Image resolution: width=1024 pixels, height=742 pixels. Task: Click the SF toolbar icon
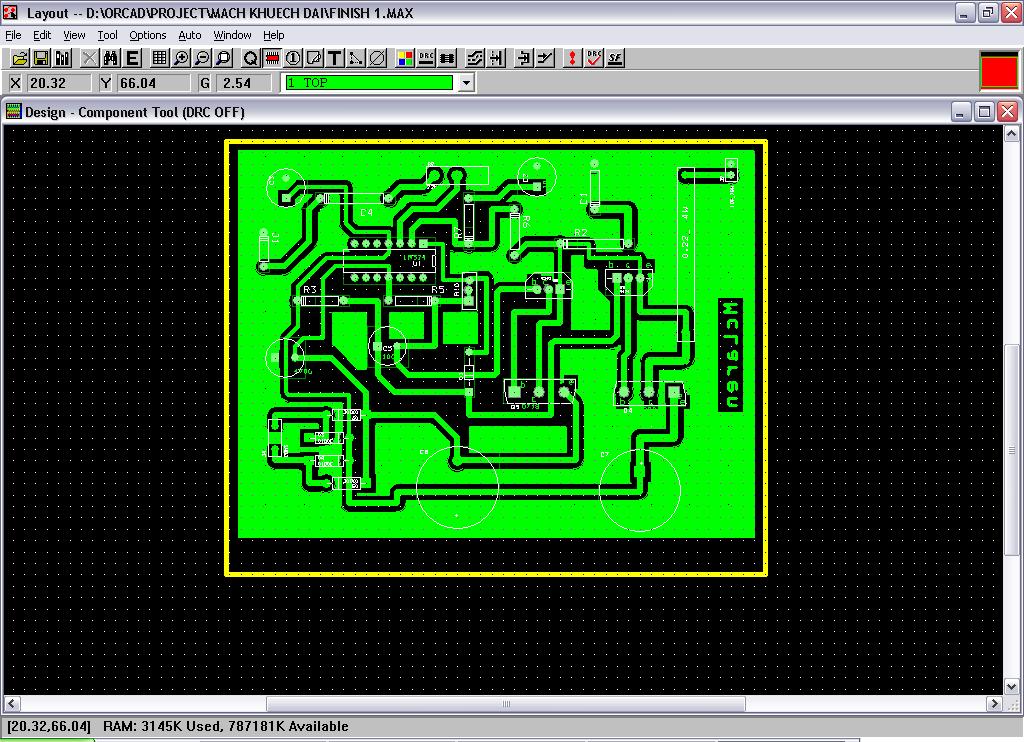coord(615,59)
